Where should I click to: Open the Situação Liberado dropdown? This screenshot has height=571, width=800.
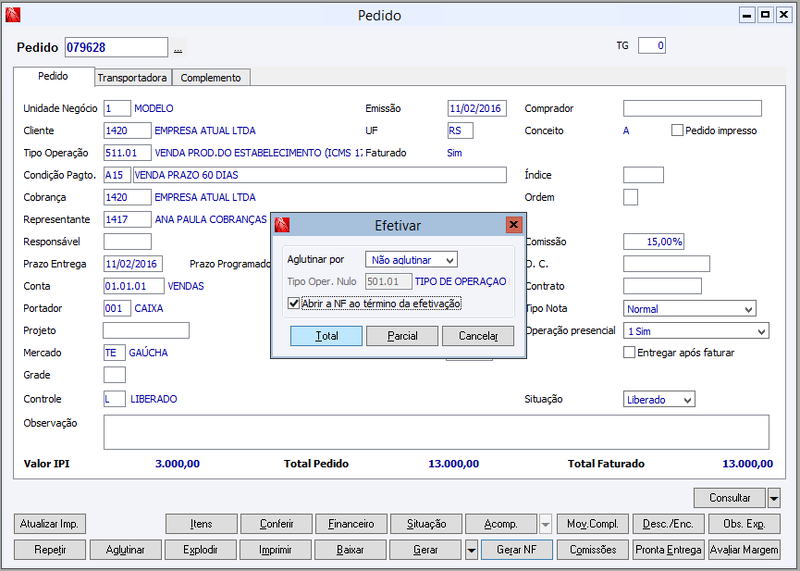point(659,400)
